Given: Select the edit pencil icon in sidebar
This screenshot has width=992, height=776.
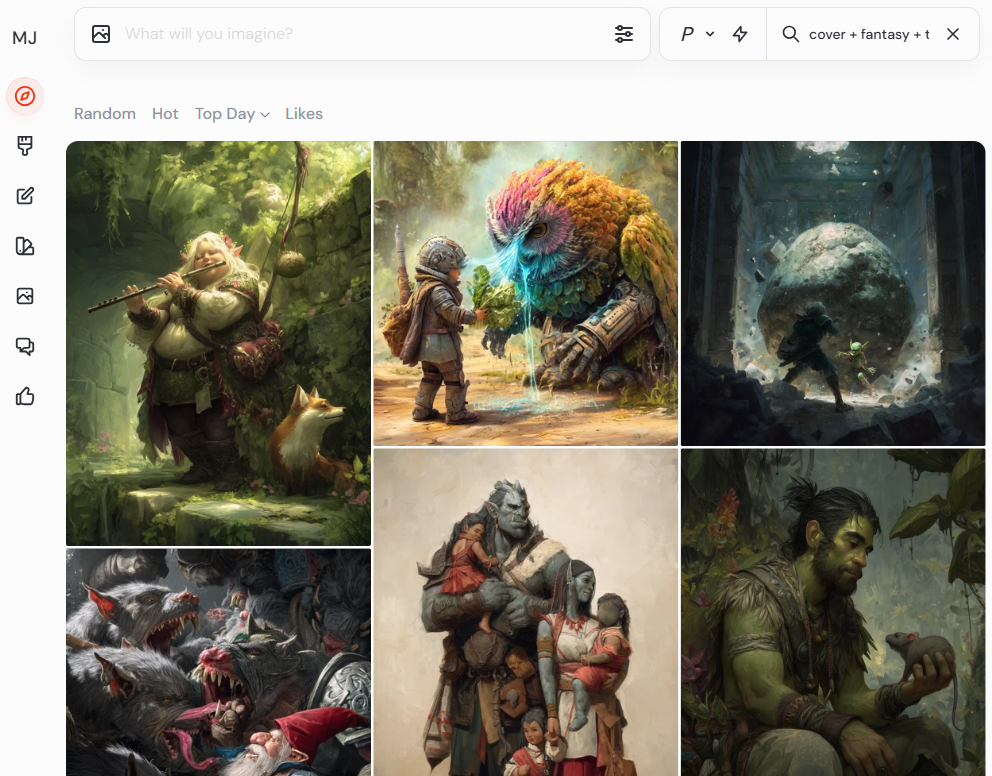Looking at the screenshot, I should click(x=25, y=196).
